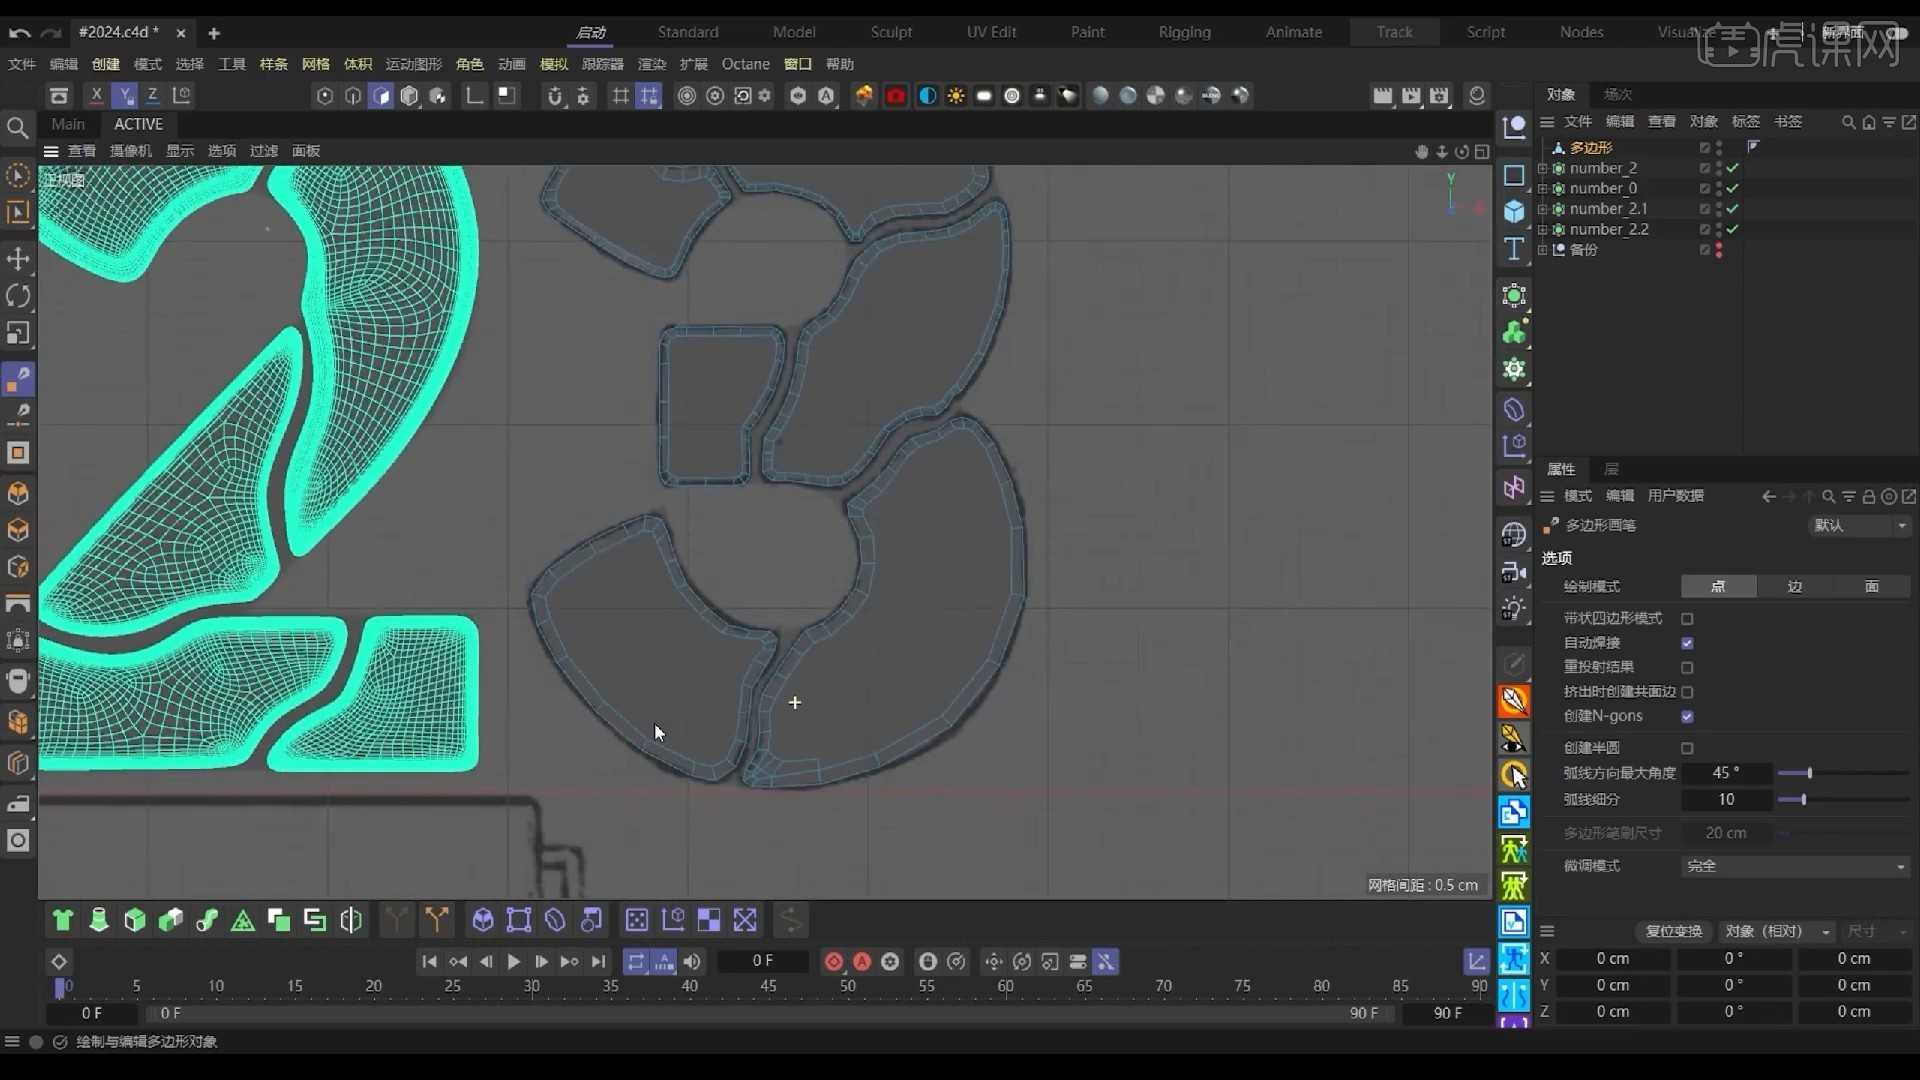Click the search magnifier icon at top left
Image resolution: width=1920 pixels, height=1080 pixels.
(x=17, y=127)
